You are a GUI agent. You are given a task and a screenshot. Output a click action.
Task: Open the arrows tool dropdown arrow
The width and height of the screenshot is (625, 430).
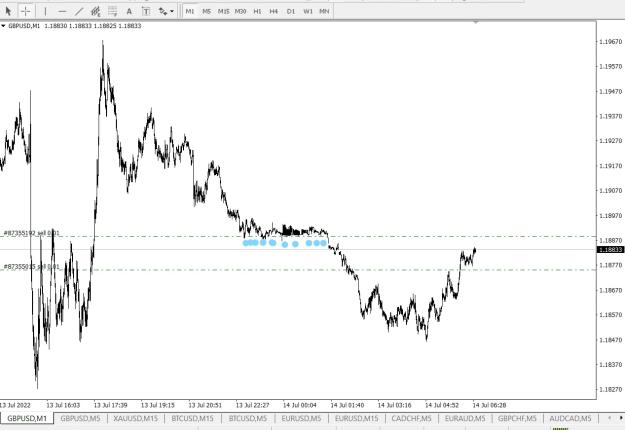tap(172, 11)
